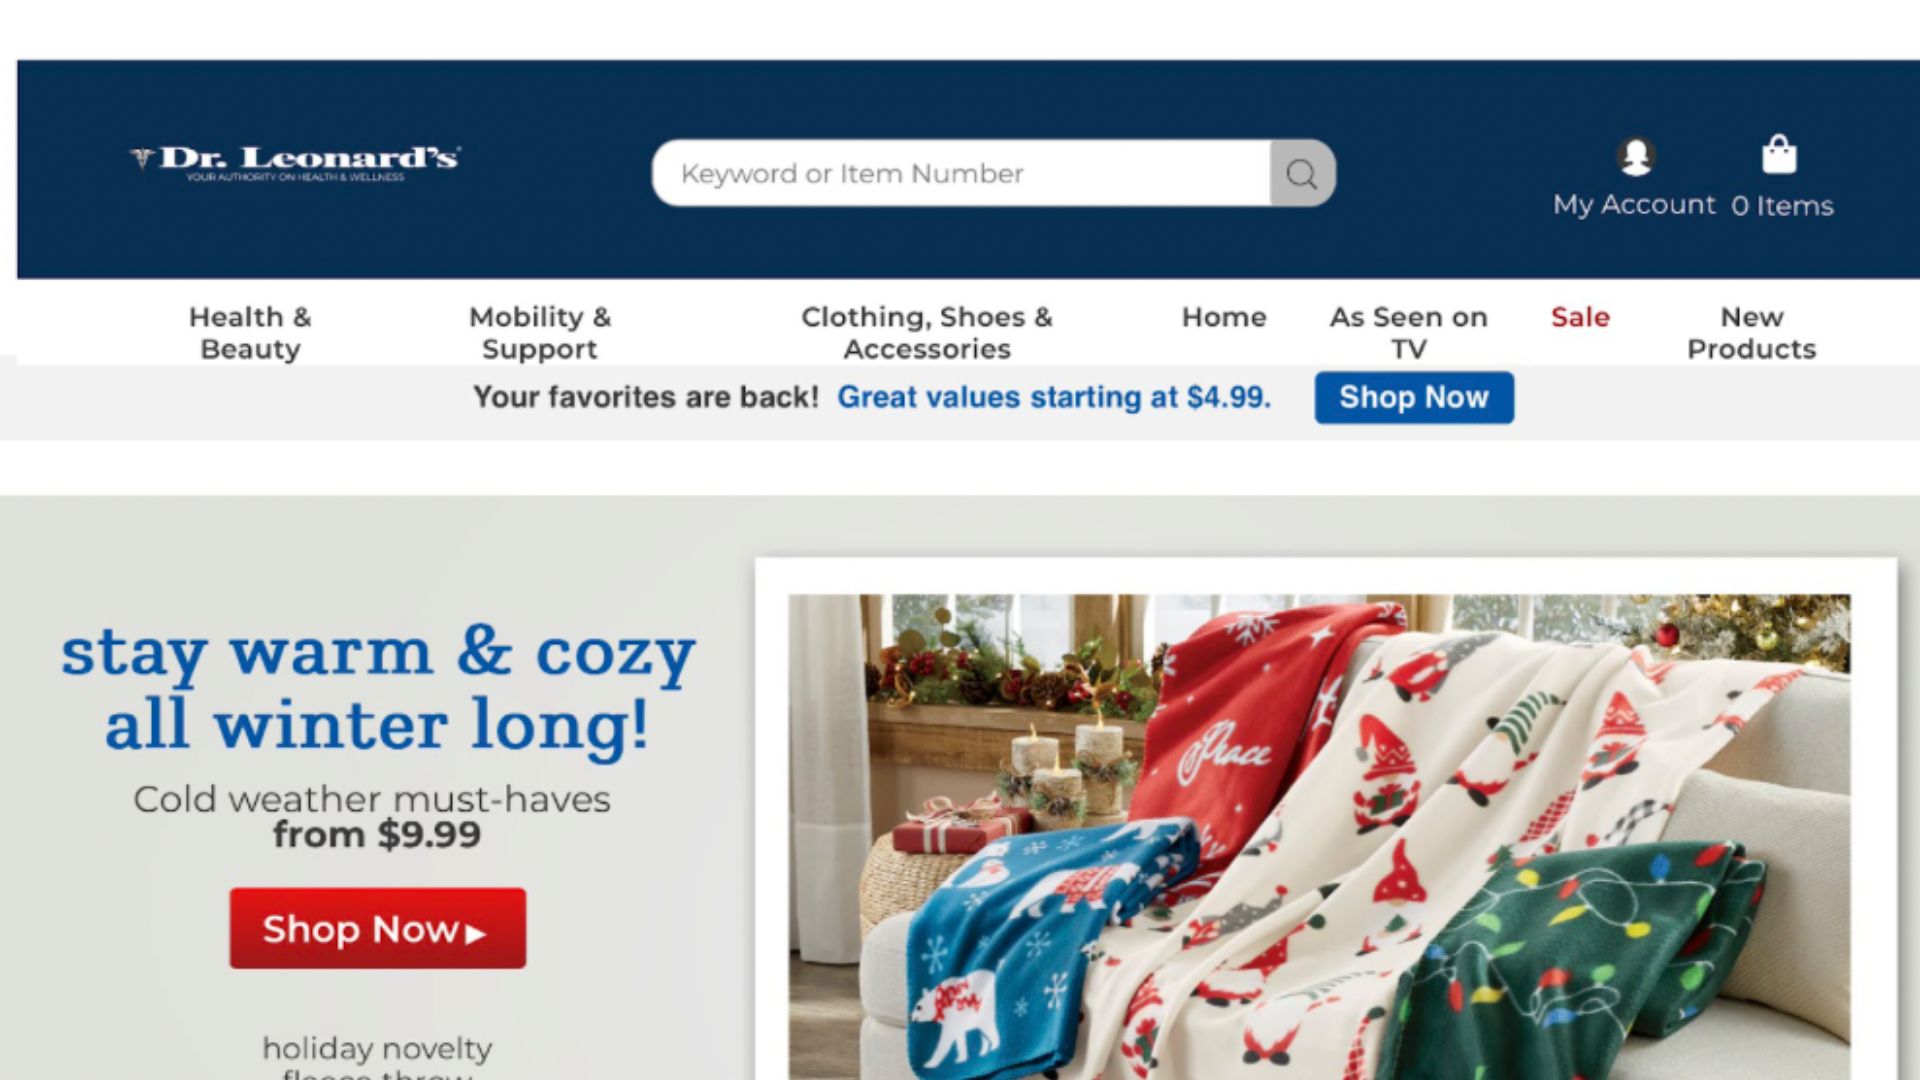1920x1080 pixels.
Task: Click the holiday fleece throws image
Action: tap(1319, 837)
